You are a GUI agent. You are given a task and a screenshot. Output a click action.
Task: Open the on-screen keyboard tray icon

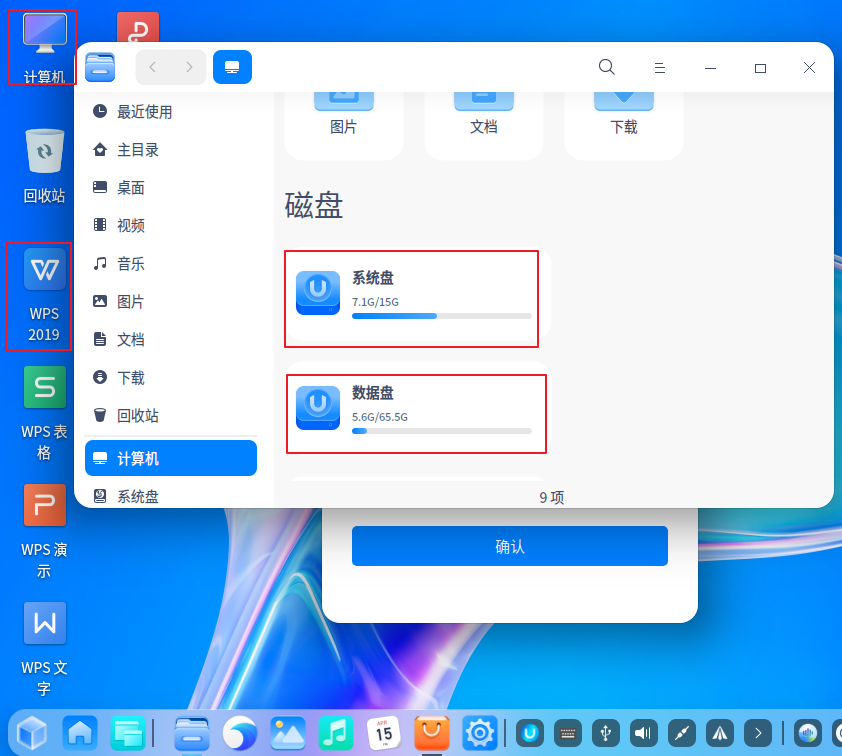point(568,733)
